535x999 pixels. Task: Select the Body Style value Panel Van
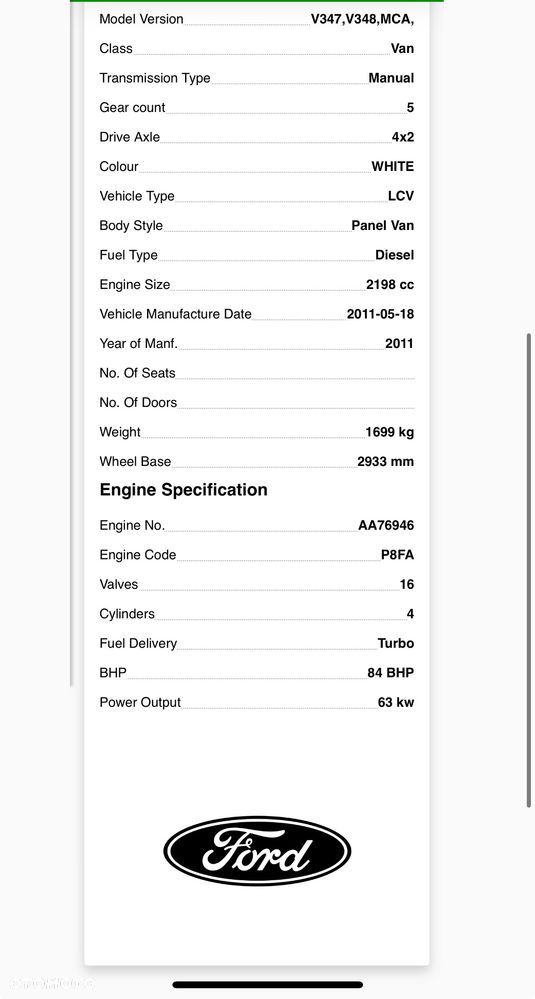tap(383, 226)
